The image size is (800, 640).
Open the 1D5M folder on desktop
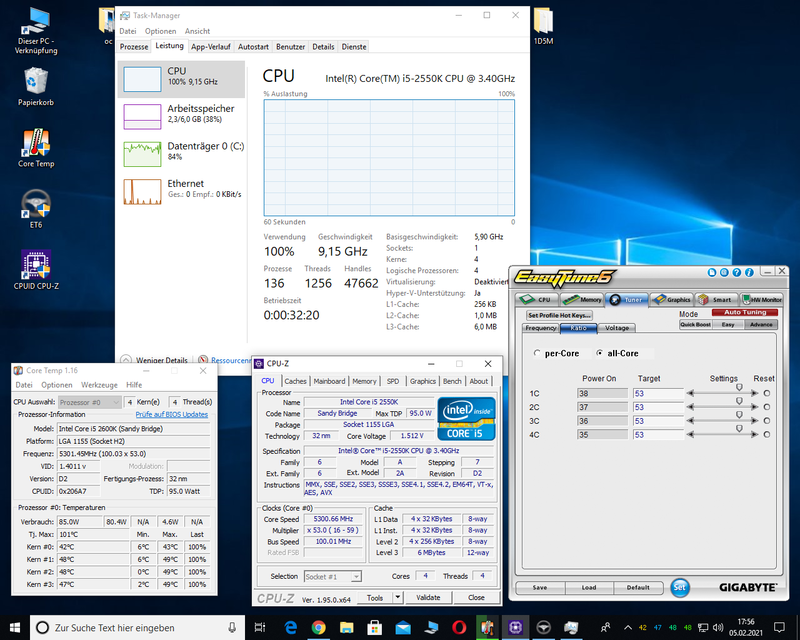543,27
